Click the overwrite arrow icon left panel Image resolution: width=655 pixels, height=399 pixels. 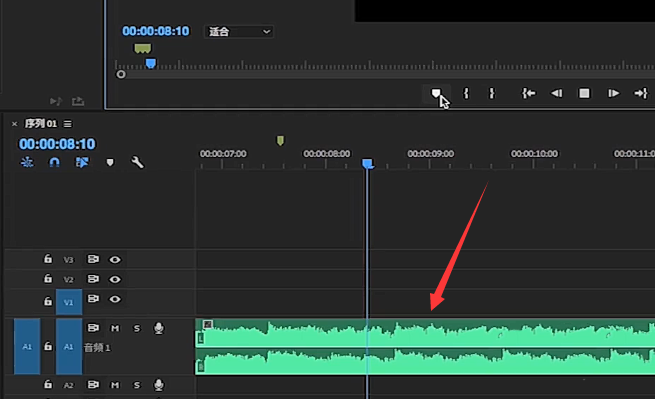tap(56, 102)
